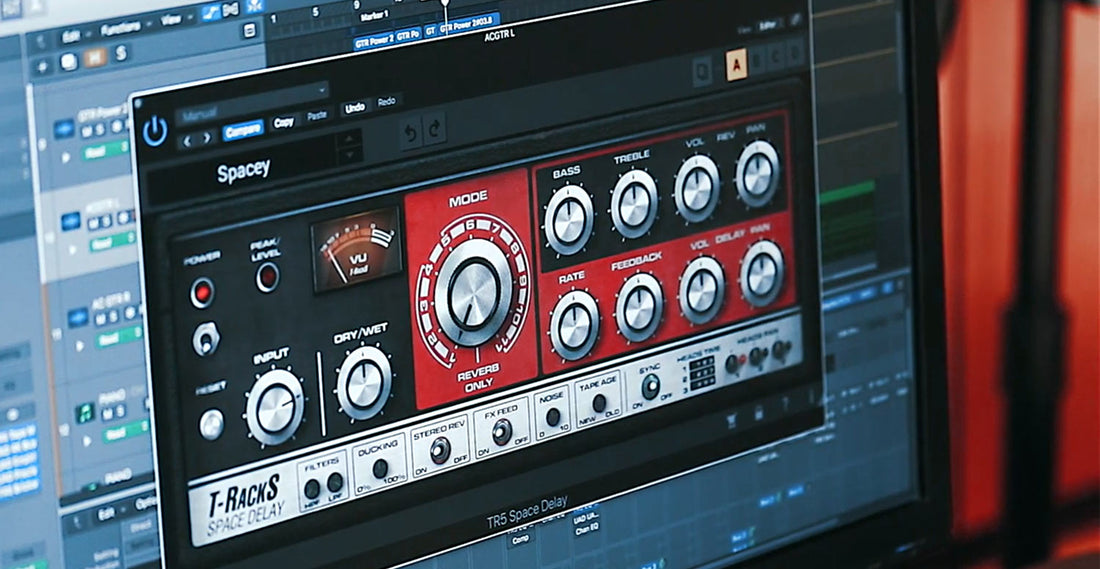Click the Heads Time selector grid
1100x569 pixels.
coord(702,373)
